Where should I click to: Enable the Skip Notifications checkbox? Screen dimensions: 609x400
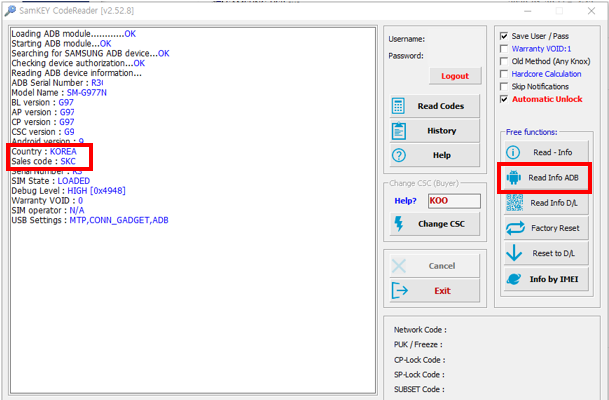coord(504,86)
